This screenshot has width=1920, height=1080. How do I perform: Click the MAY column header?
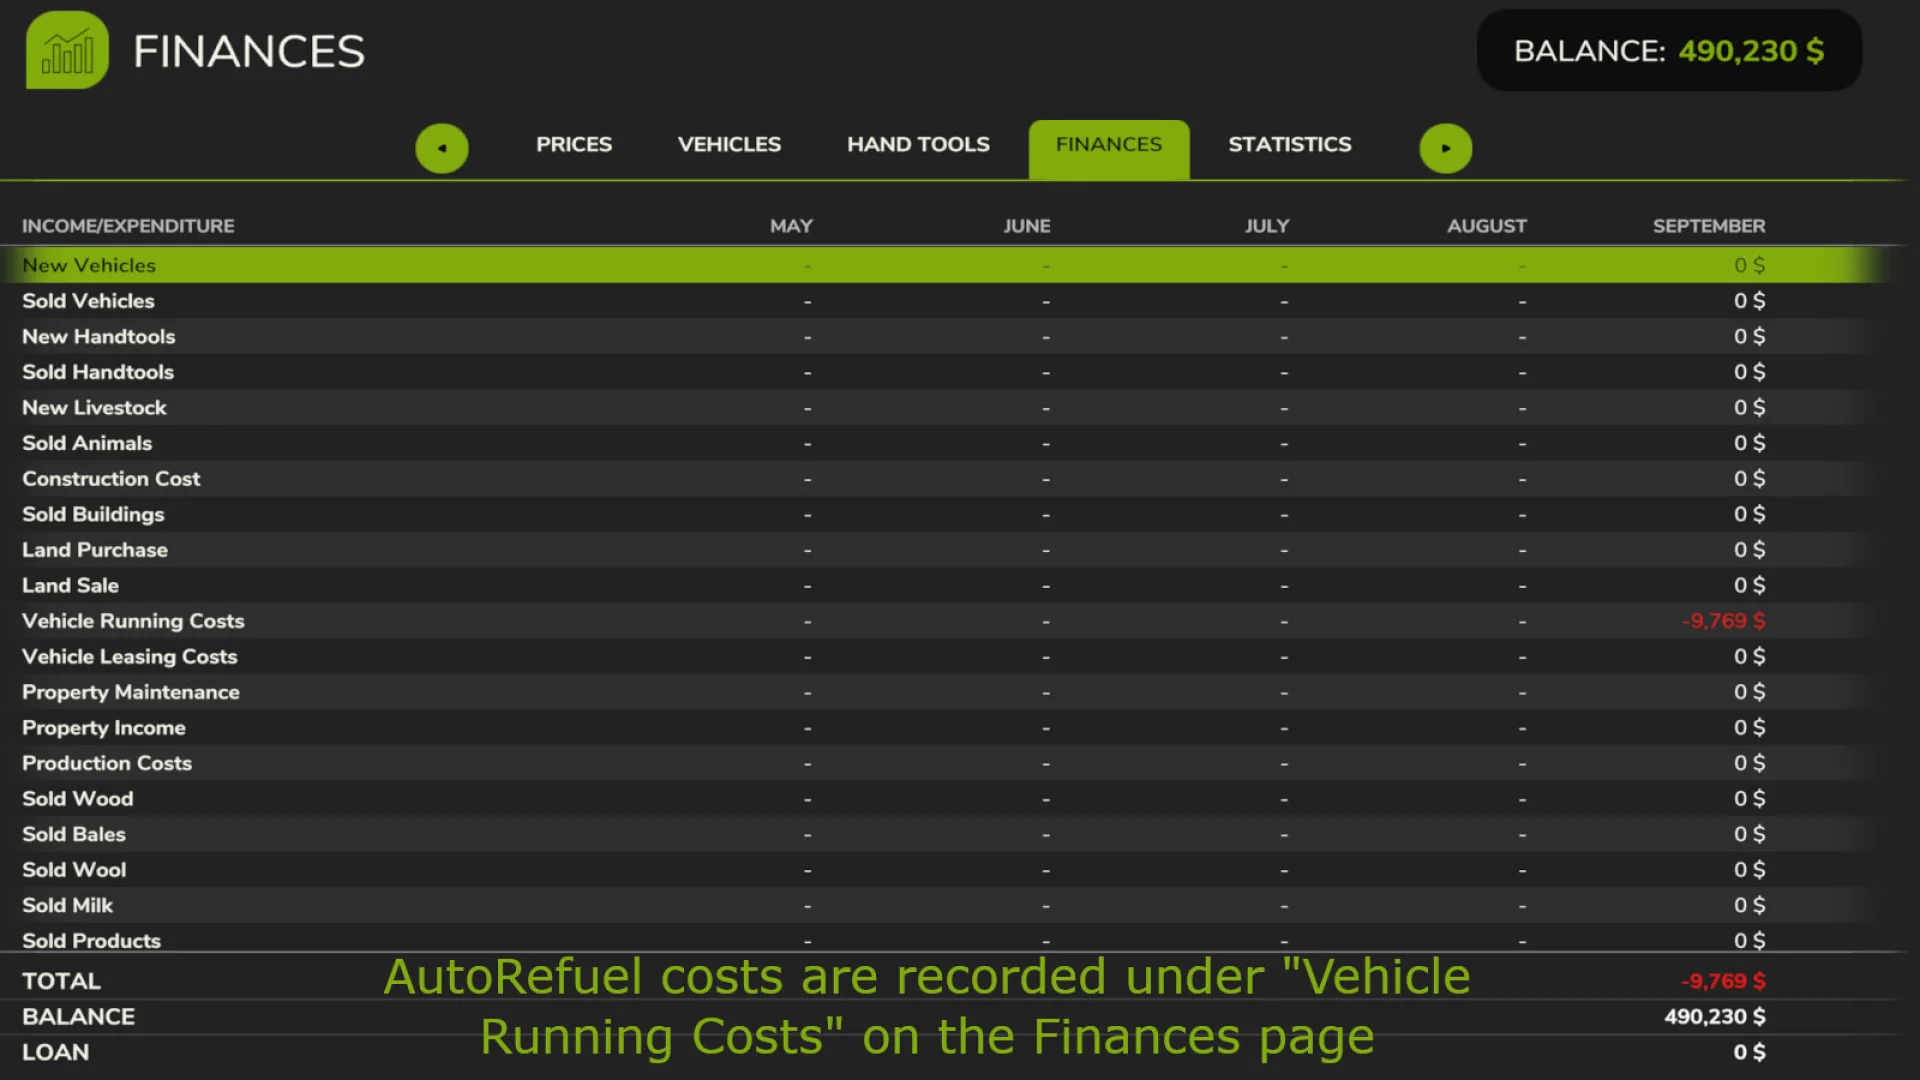[791, 225]
